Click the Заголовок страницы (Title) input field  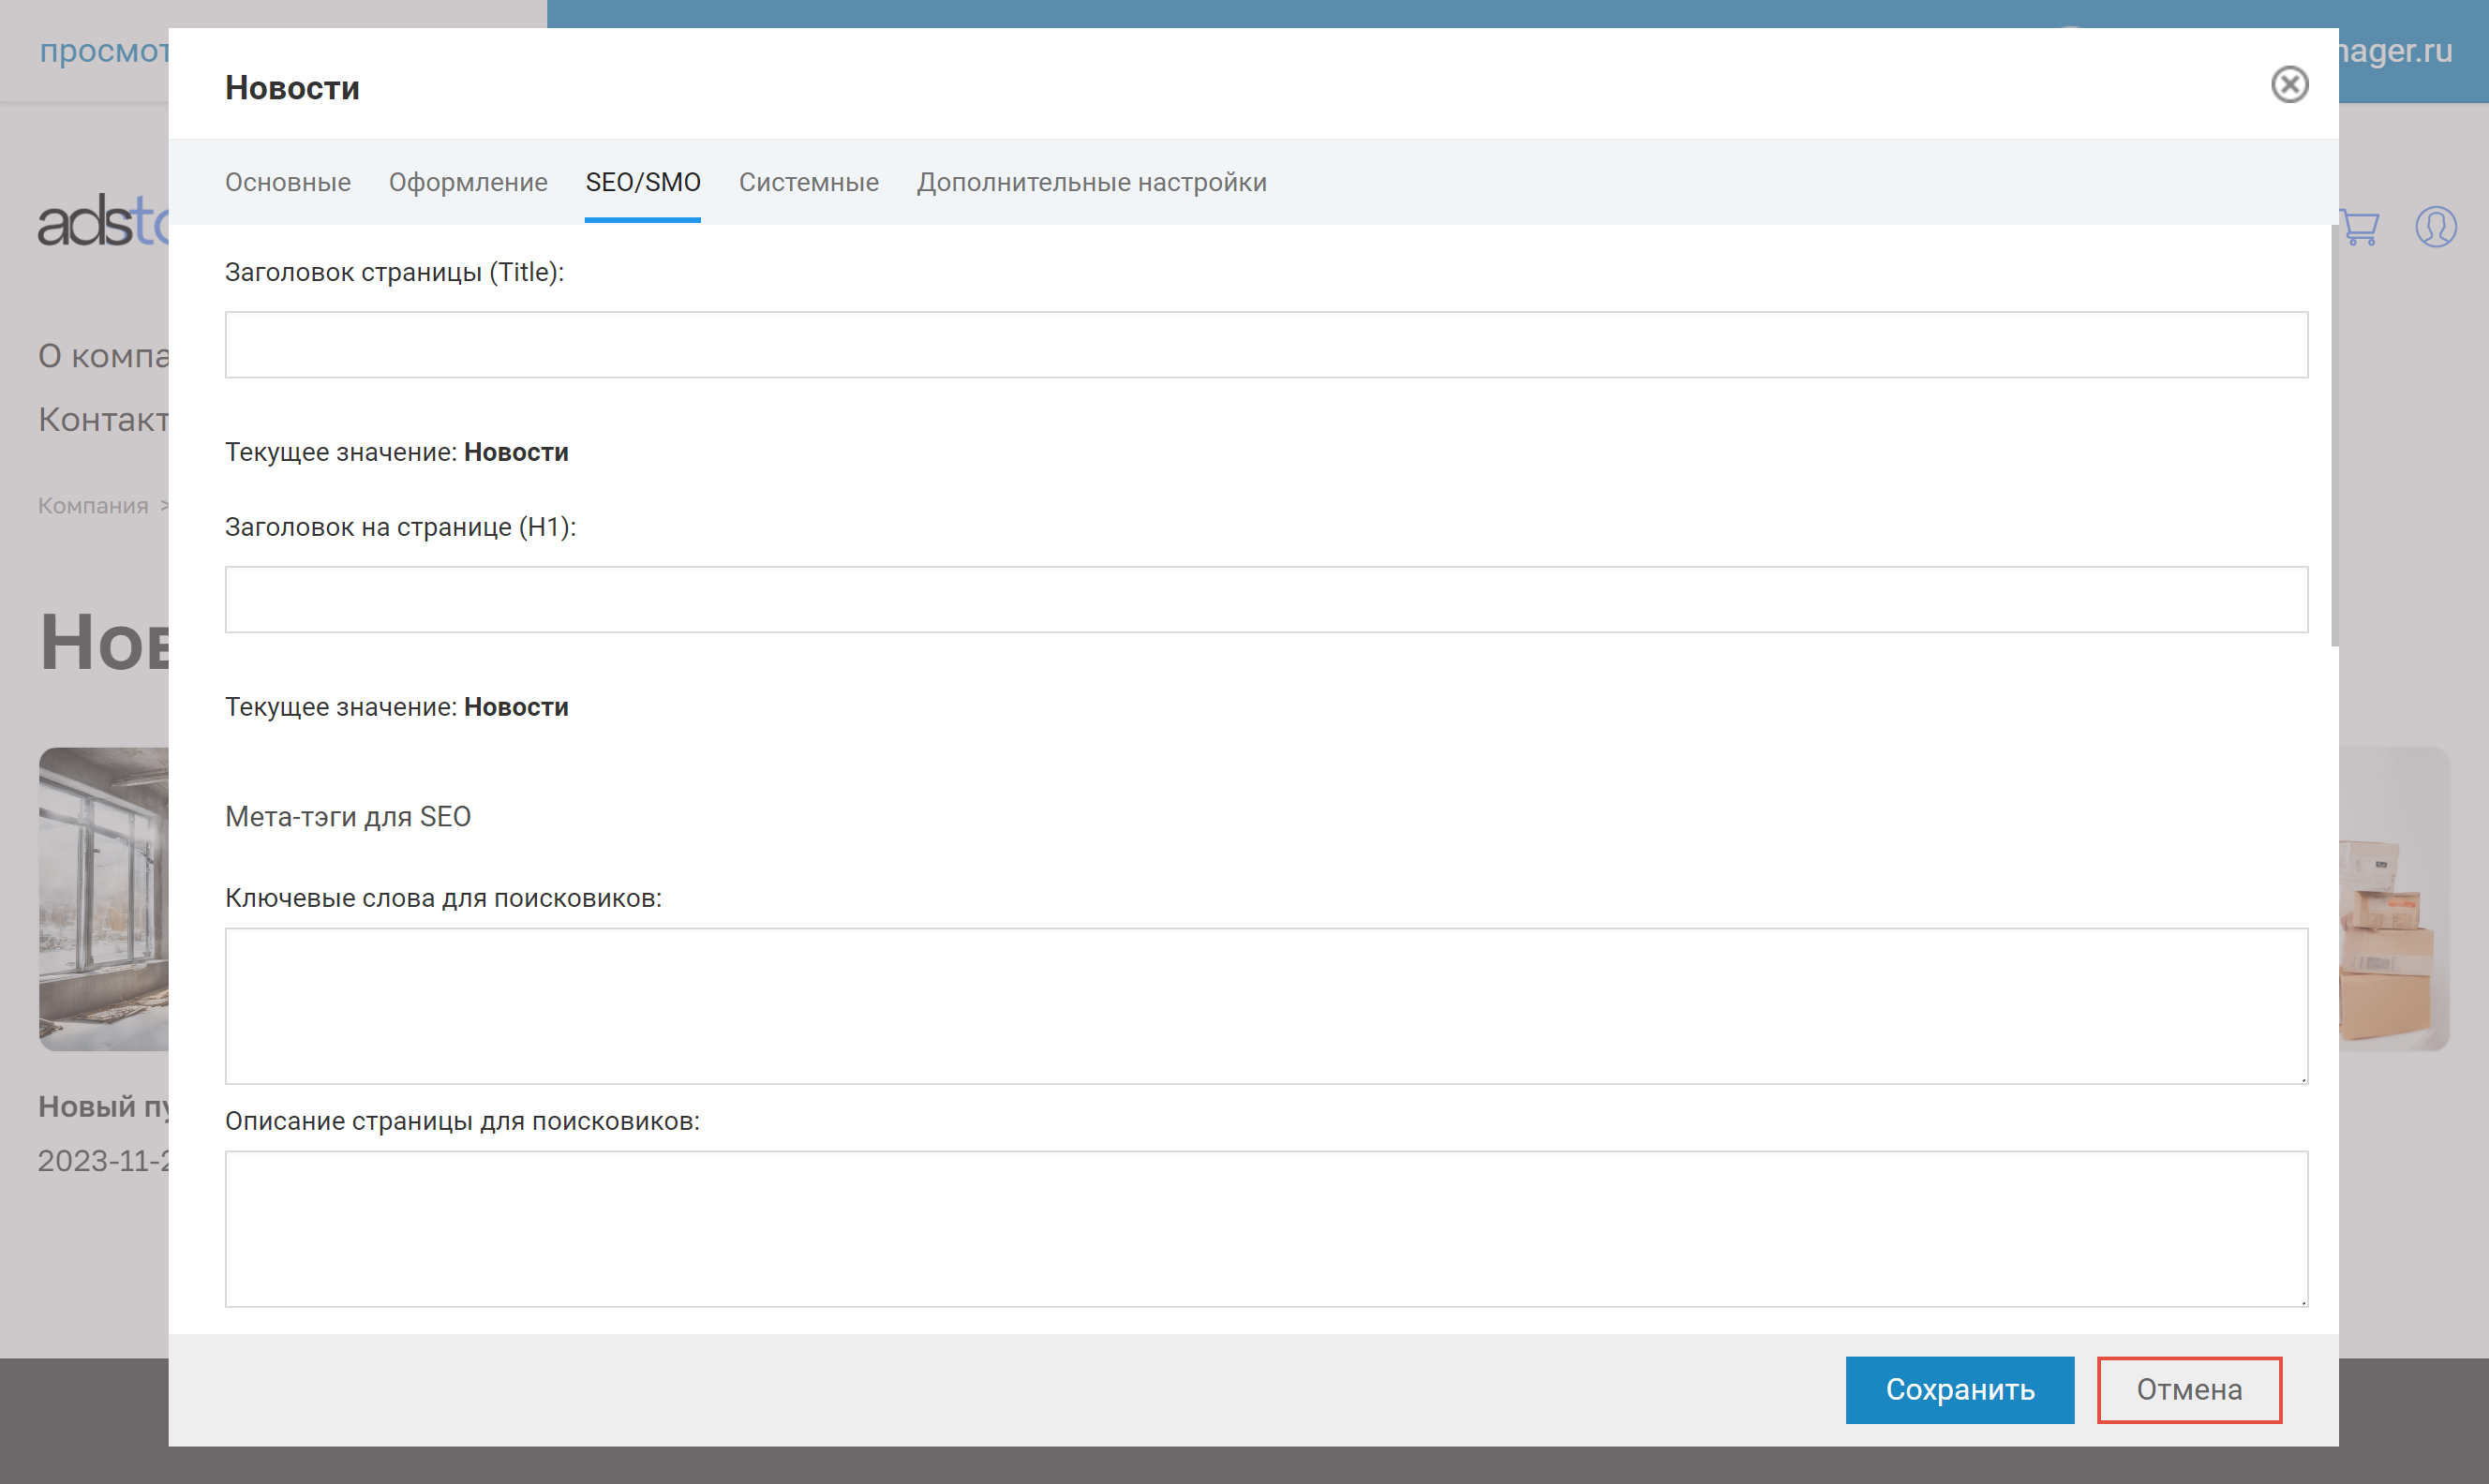pos(1265,343)
